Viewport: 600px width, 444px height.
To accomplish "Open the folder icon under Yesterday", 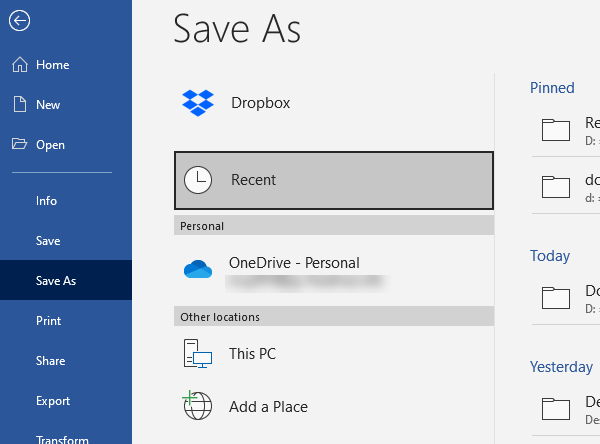I will coord(556,409).
